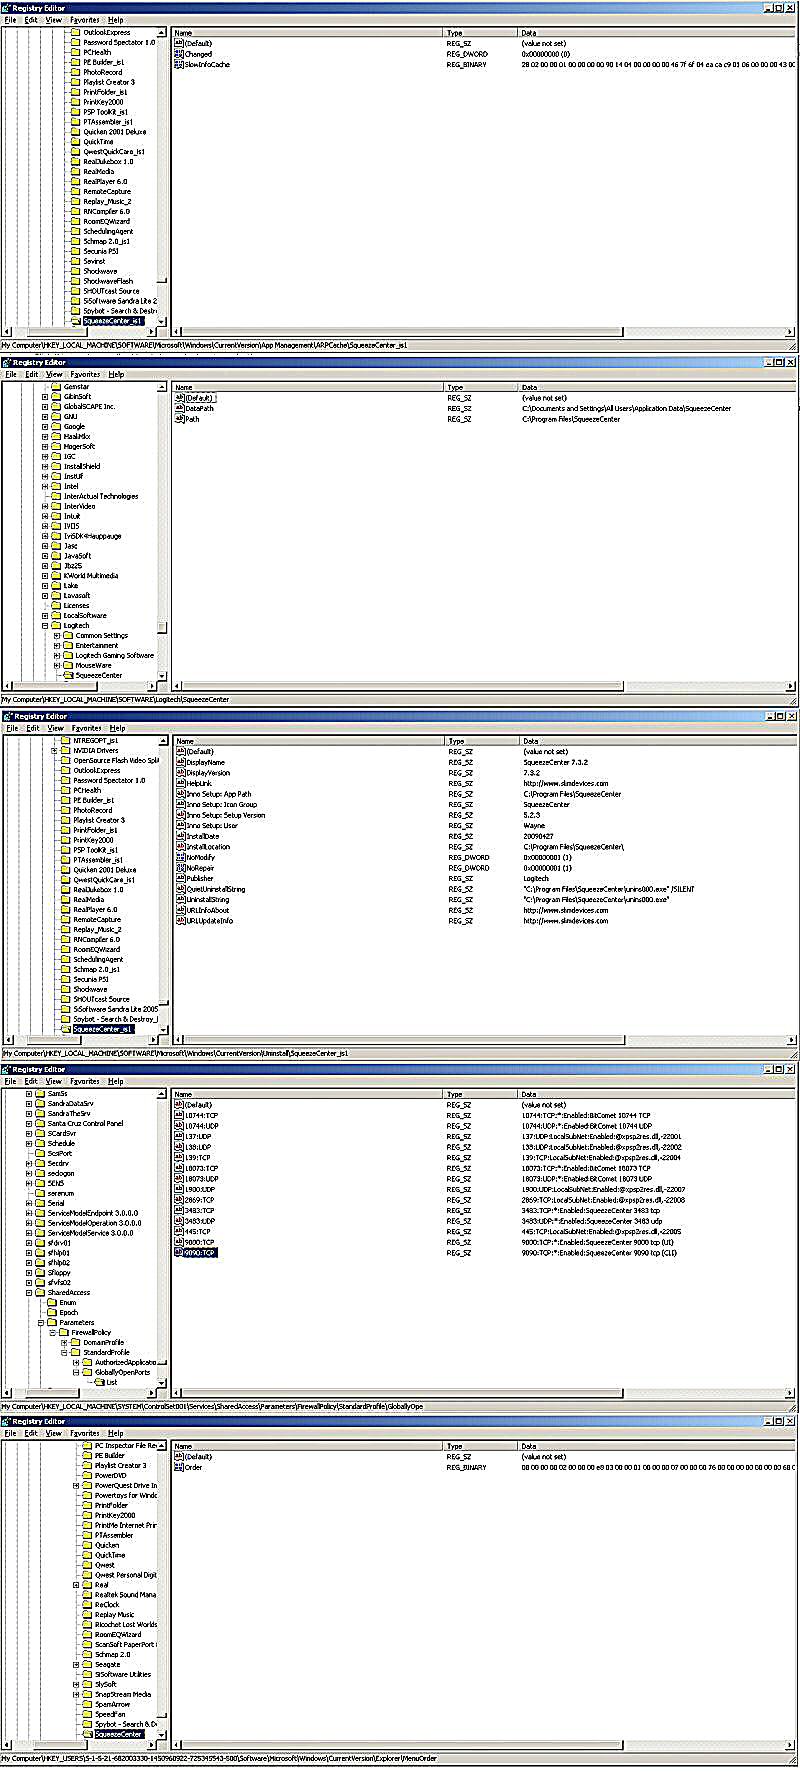Screen dimensions: 800x1772
Task: Click the string icon beside Publisher
Action: [x=181, y=878]
